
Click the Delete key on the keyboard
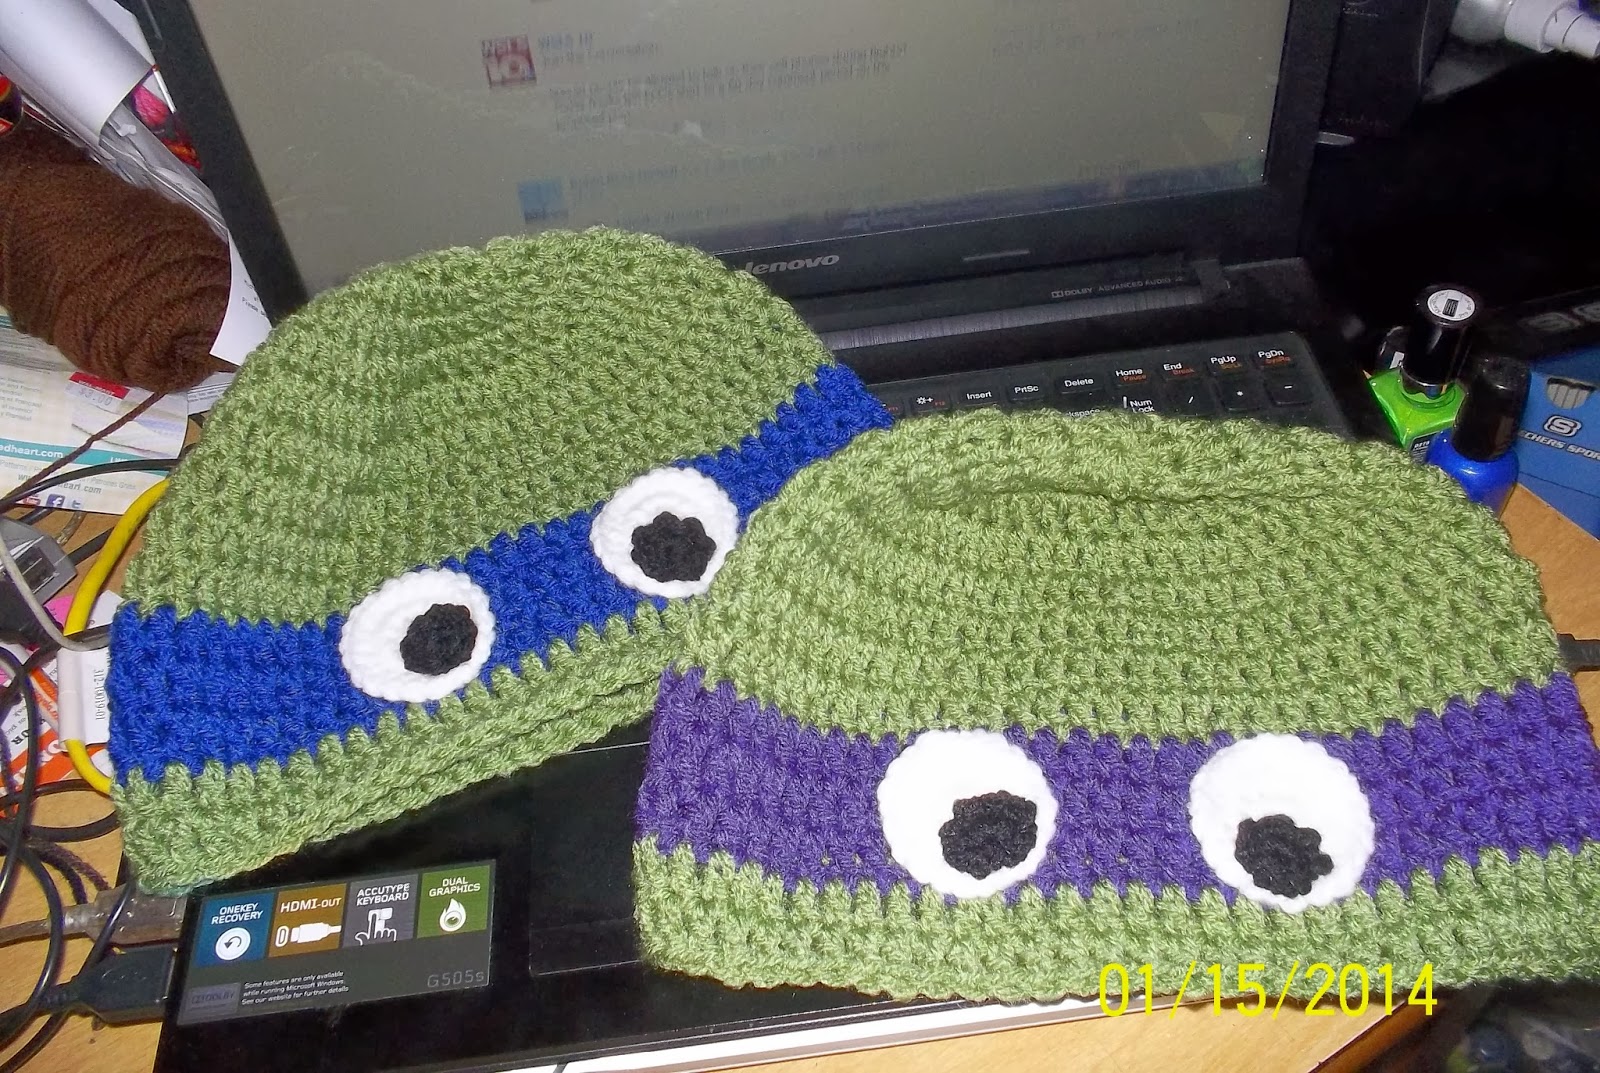click(x=1078, y=383)
